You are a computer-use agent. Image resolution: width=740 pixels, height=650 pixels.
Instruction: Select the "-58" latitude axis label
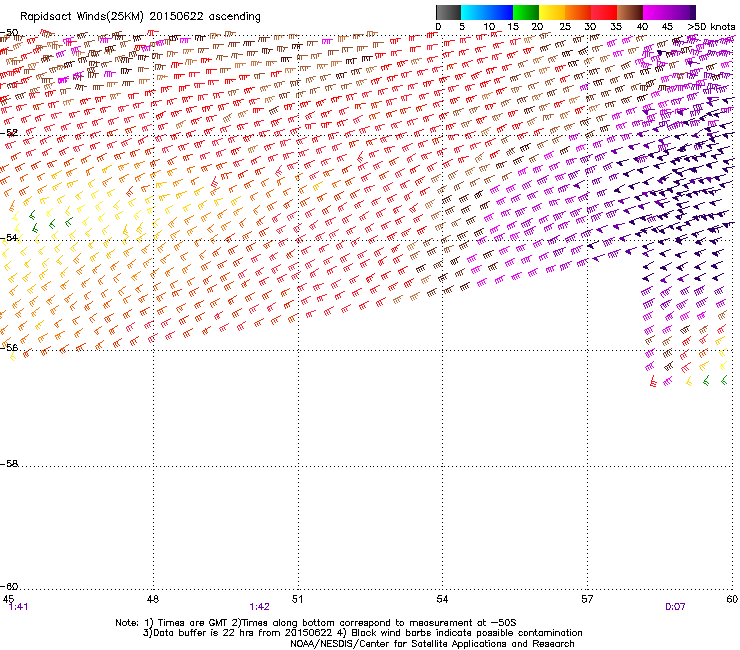(9, 464)
